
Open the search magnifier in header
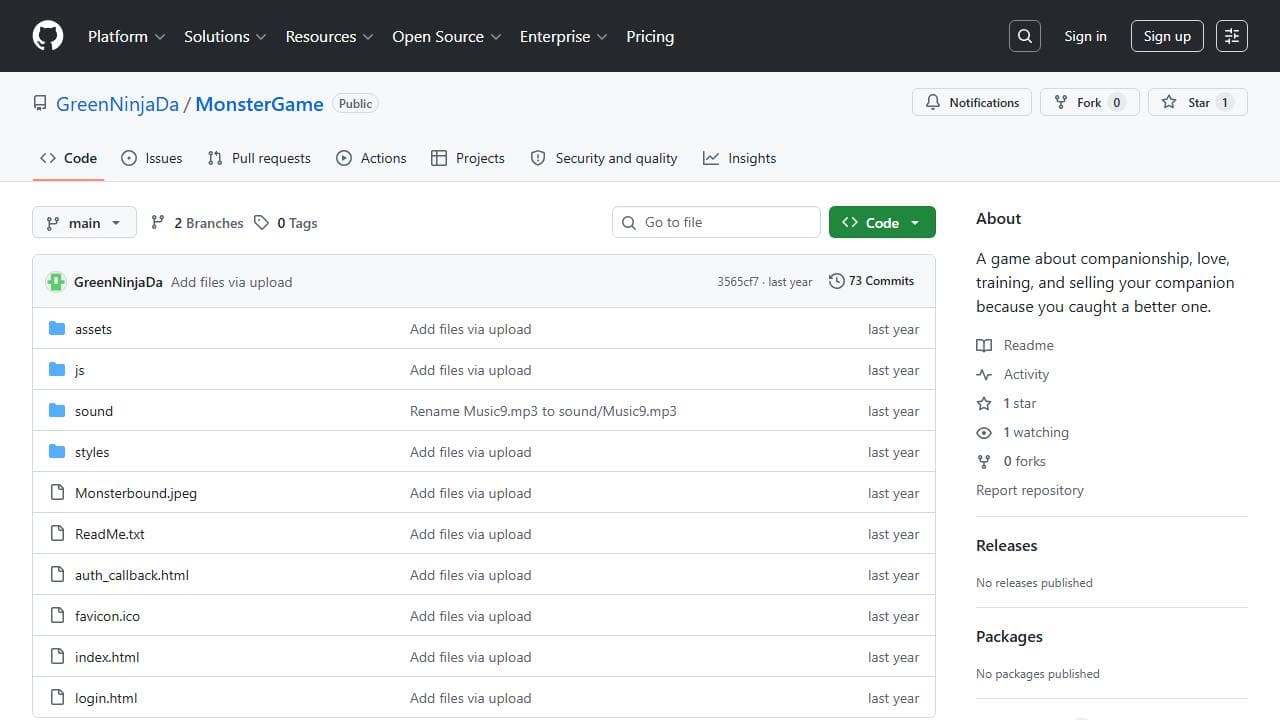(x=1025, y=36)
